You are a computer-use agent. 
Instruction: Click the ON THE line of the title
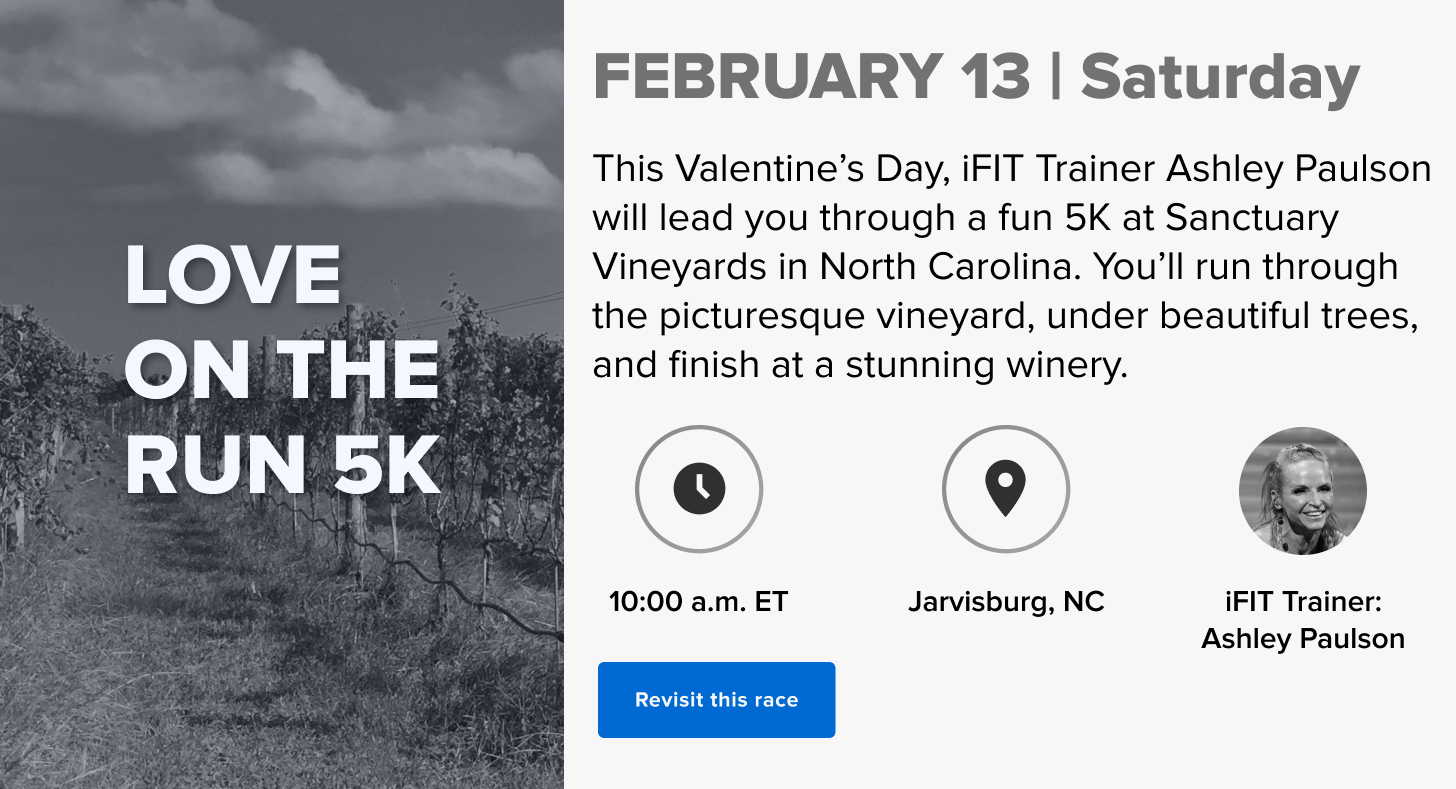click(x=282, y=371)
